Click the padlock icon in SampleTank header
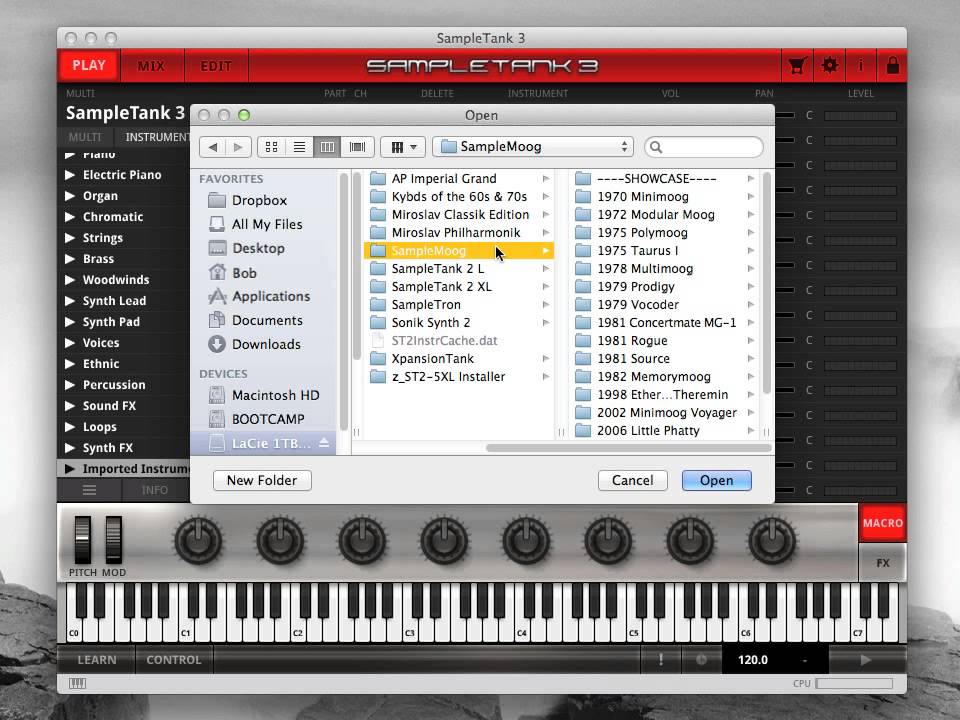This screenshot has width=960, height=720. [x=893, y=66]
